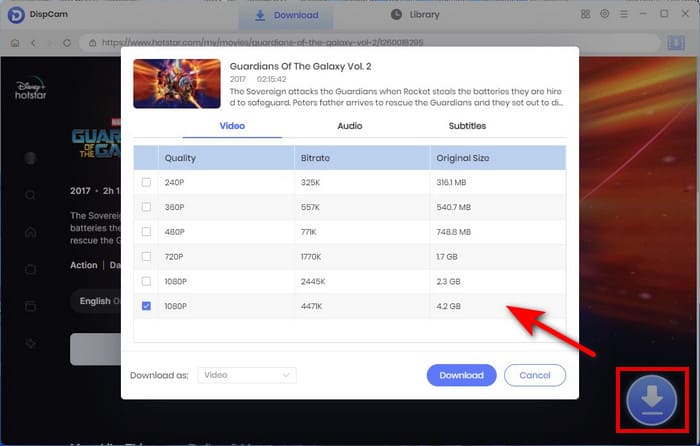Click the English language pill on hotstar page
Image resolution: width=700 pixels, height=446 pixels.
pyautogui.click(x=95, y=301)
